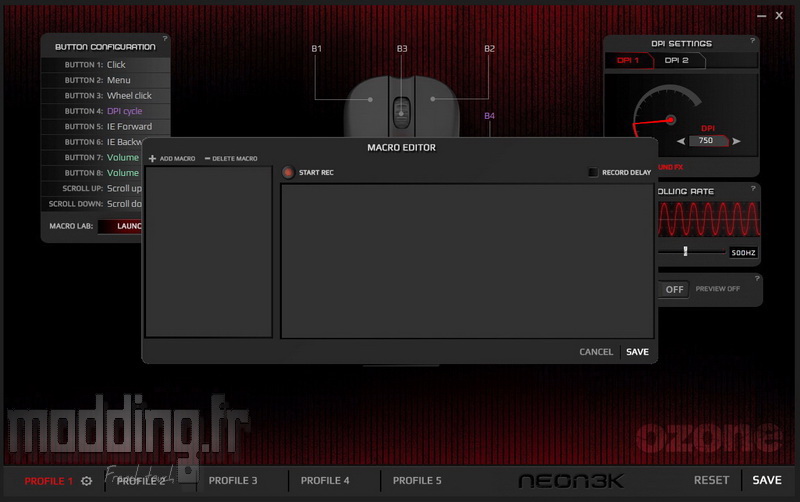Click the Add Macro plus icon
The image size is (800, 502).
pos(152,159)
